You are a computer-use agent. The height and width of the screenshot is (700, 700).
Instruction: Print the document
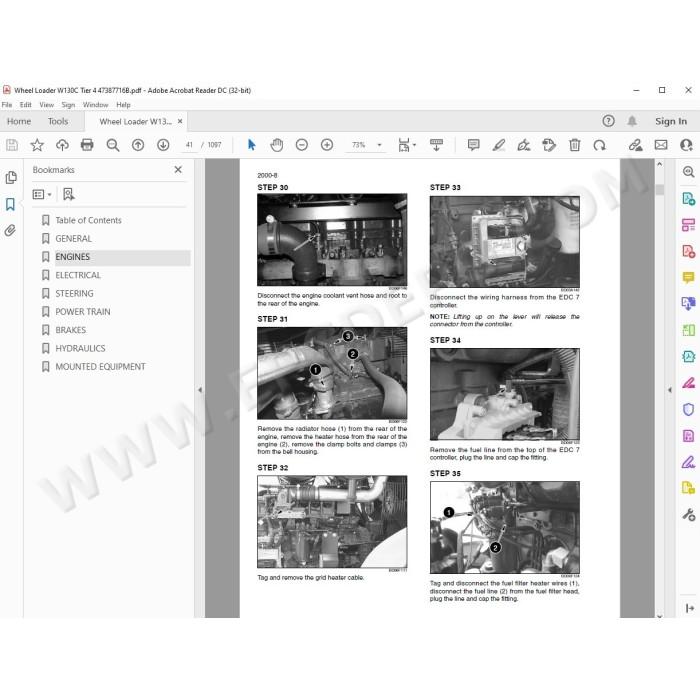click(x=87, y=145)
